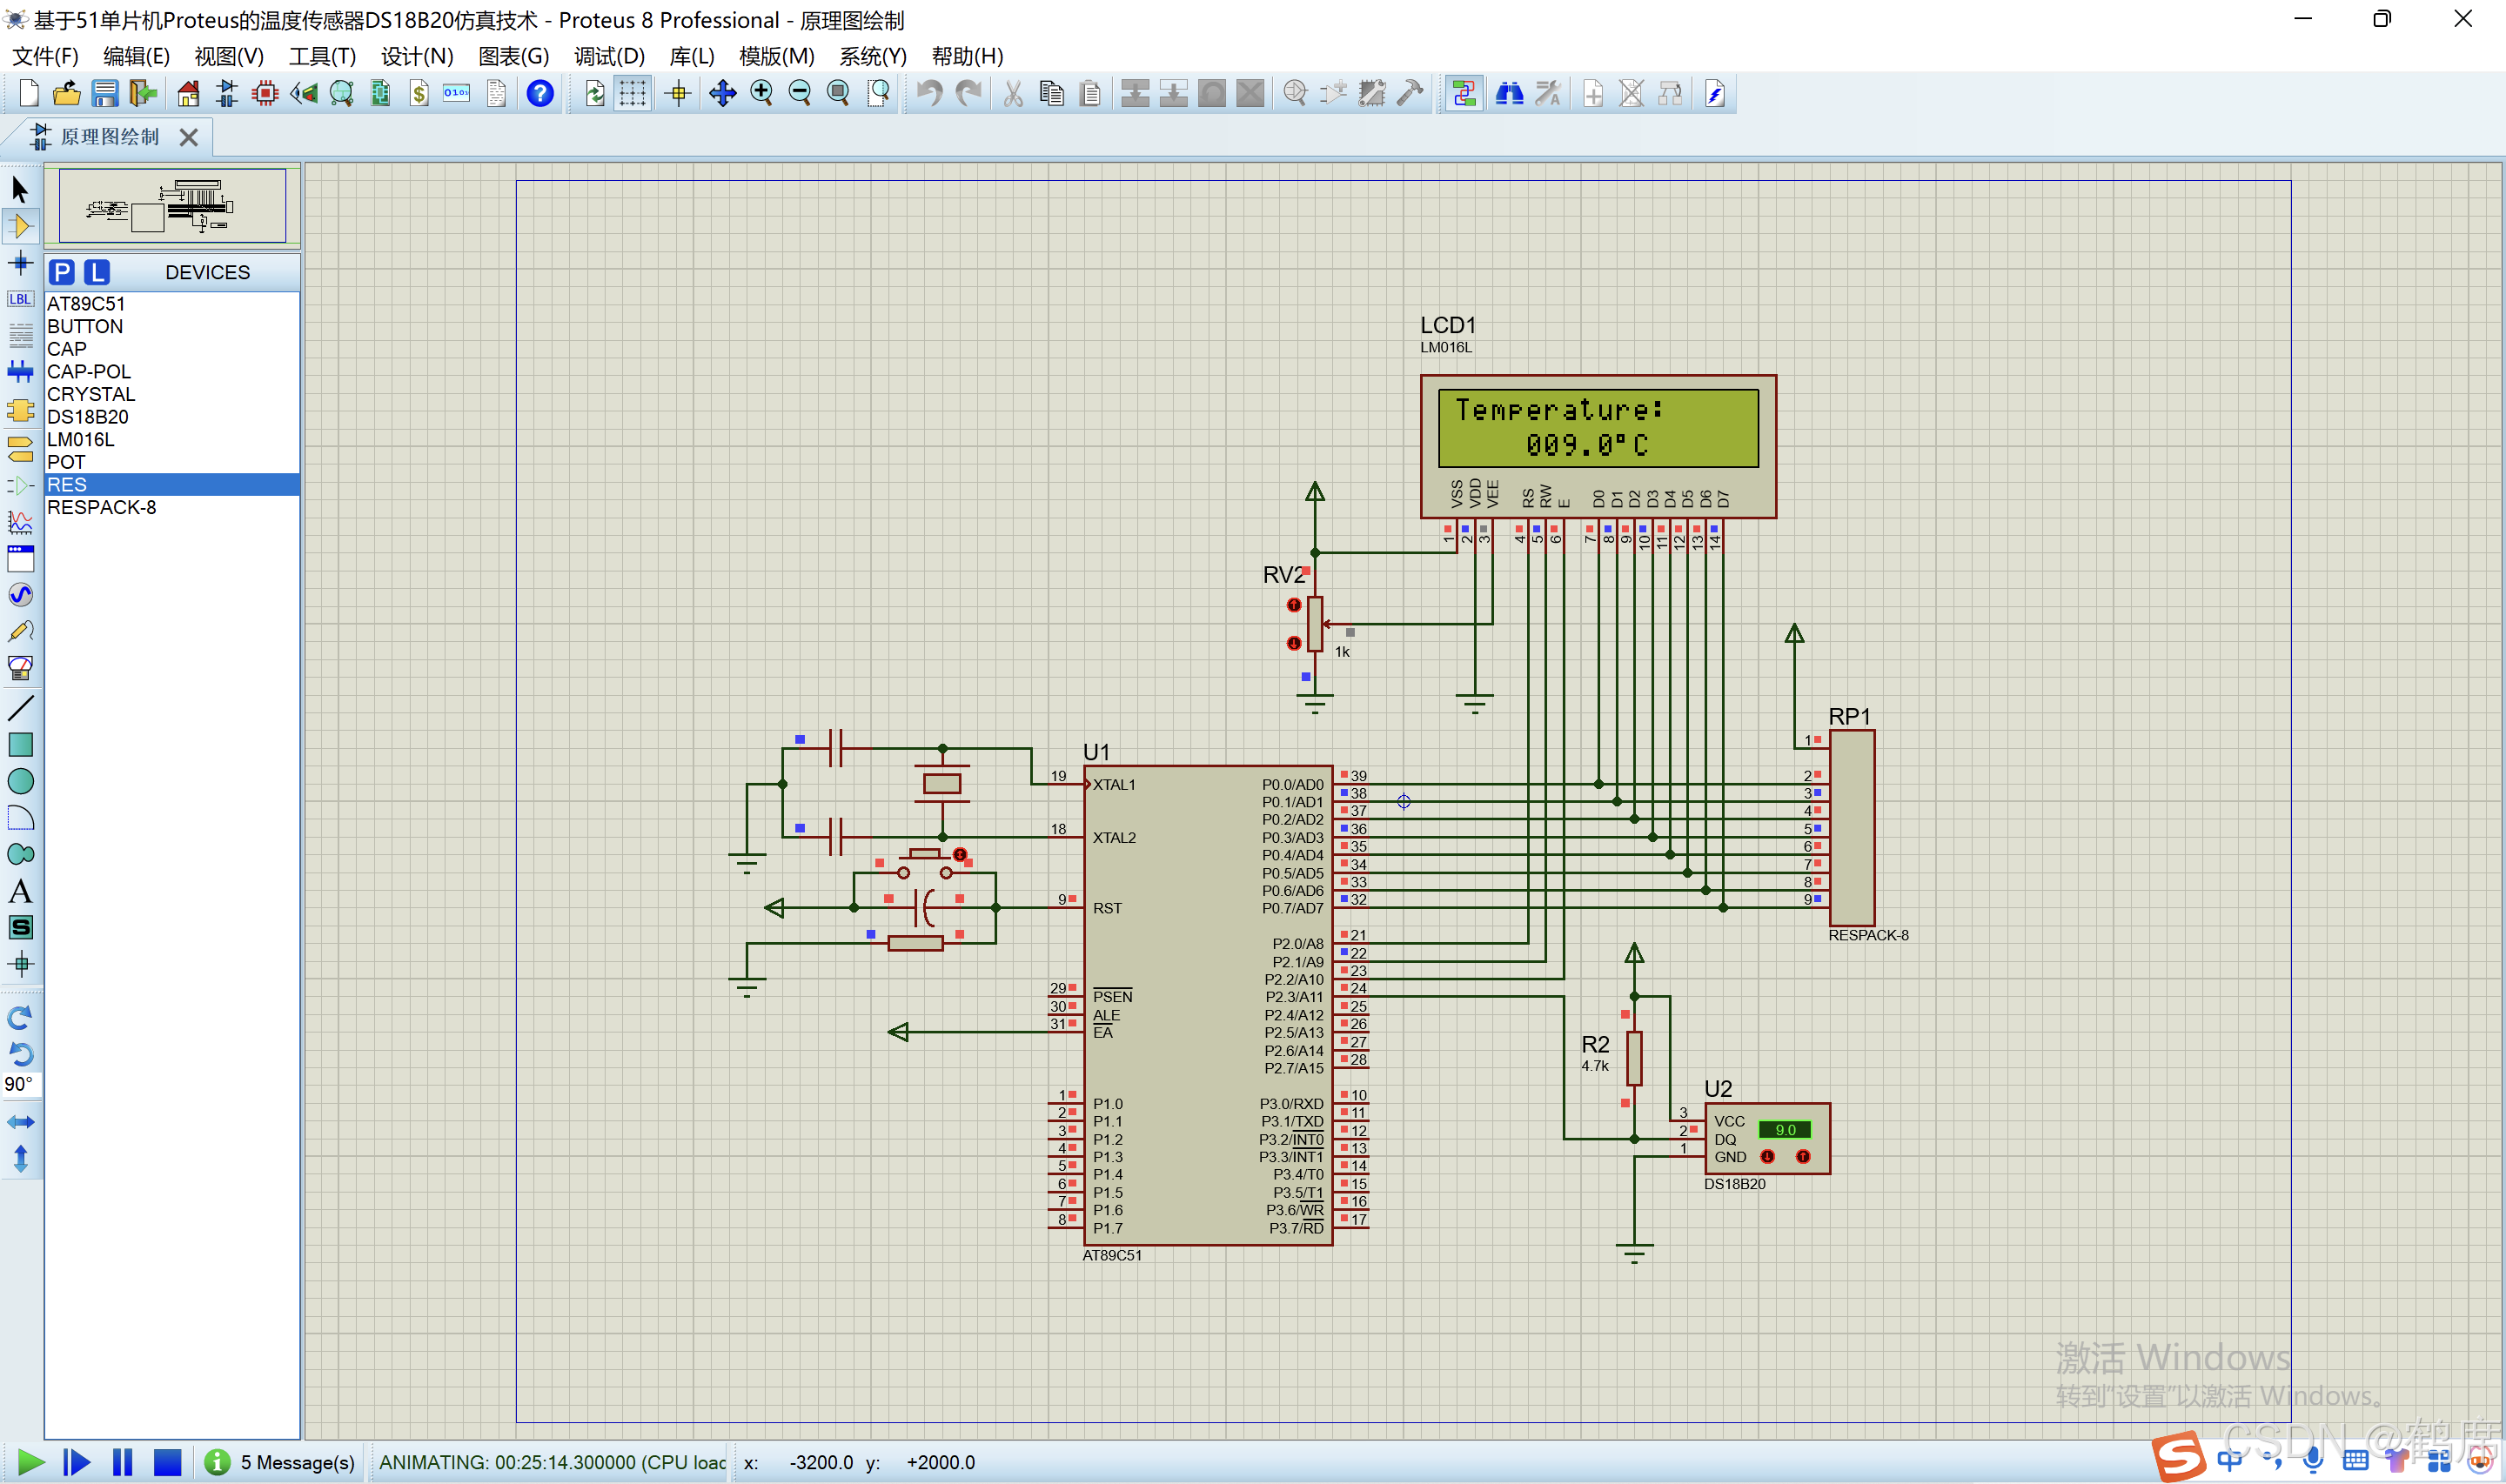Image resolution: width=2506 pixels, height=1484 pixels.
Task: Click the Zoom In magnifier icon
Action: tap(761, 94)
